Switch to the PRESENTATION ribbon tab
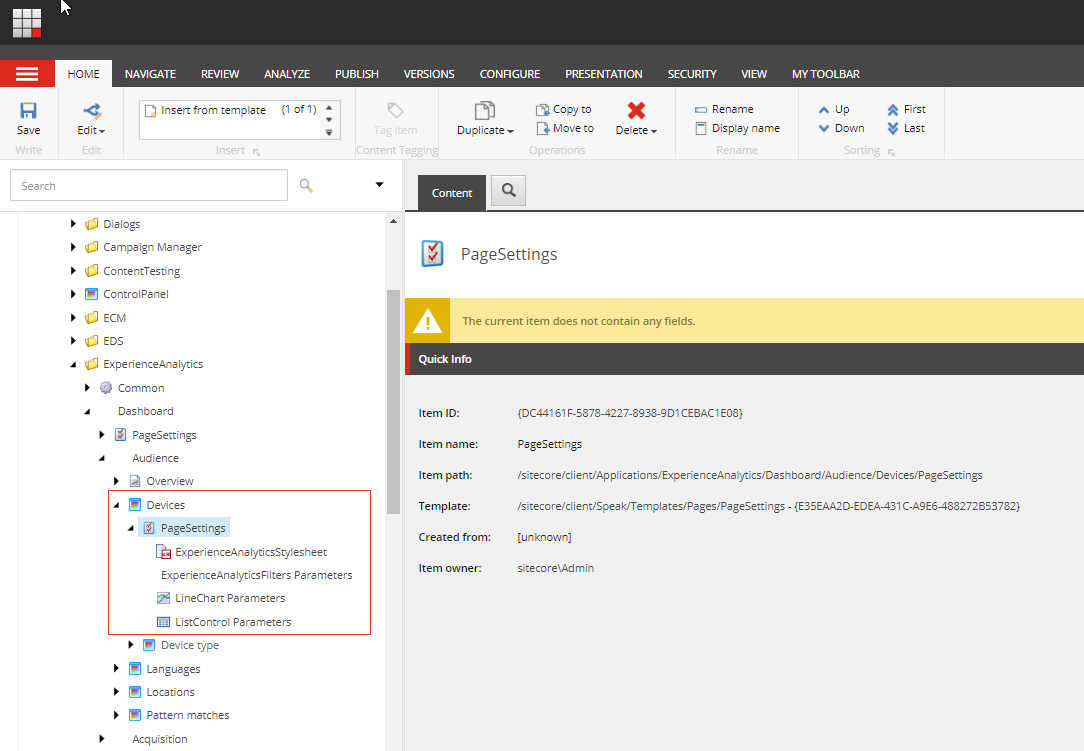1084x751 pixels. click(604, 74)
